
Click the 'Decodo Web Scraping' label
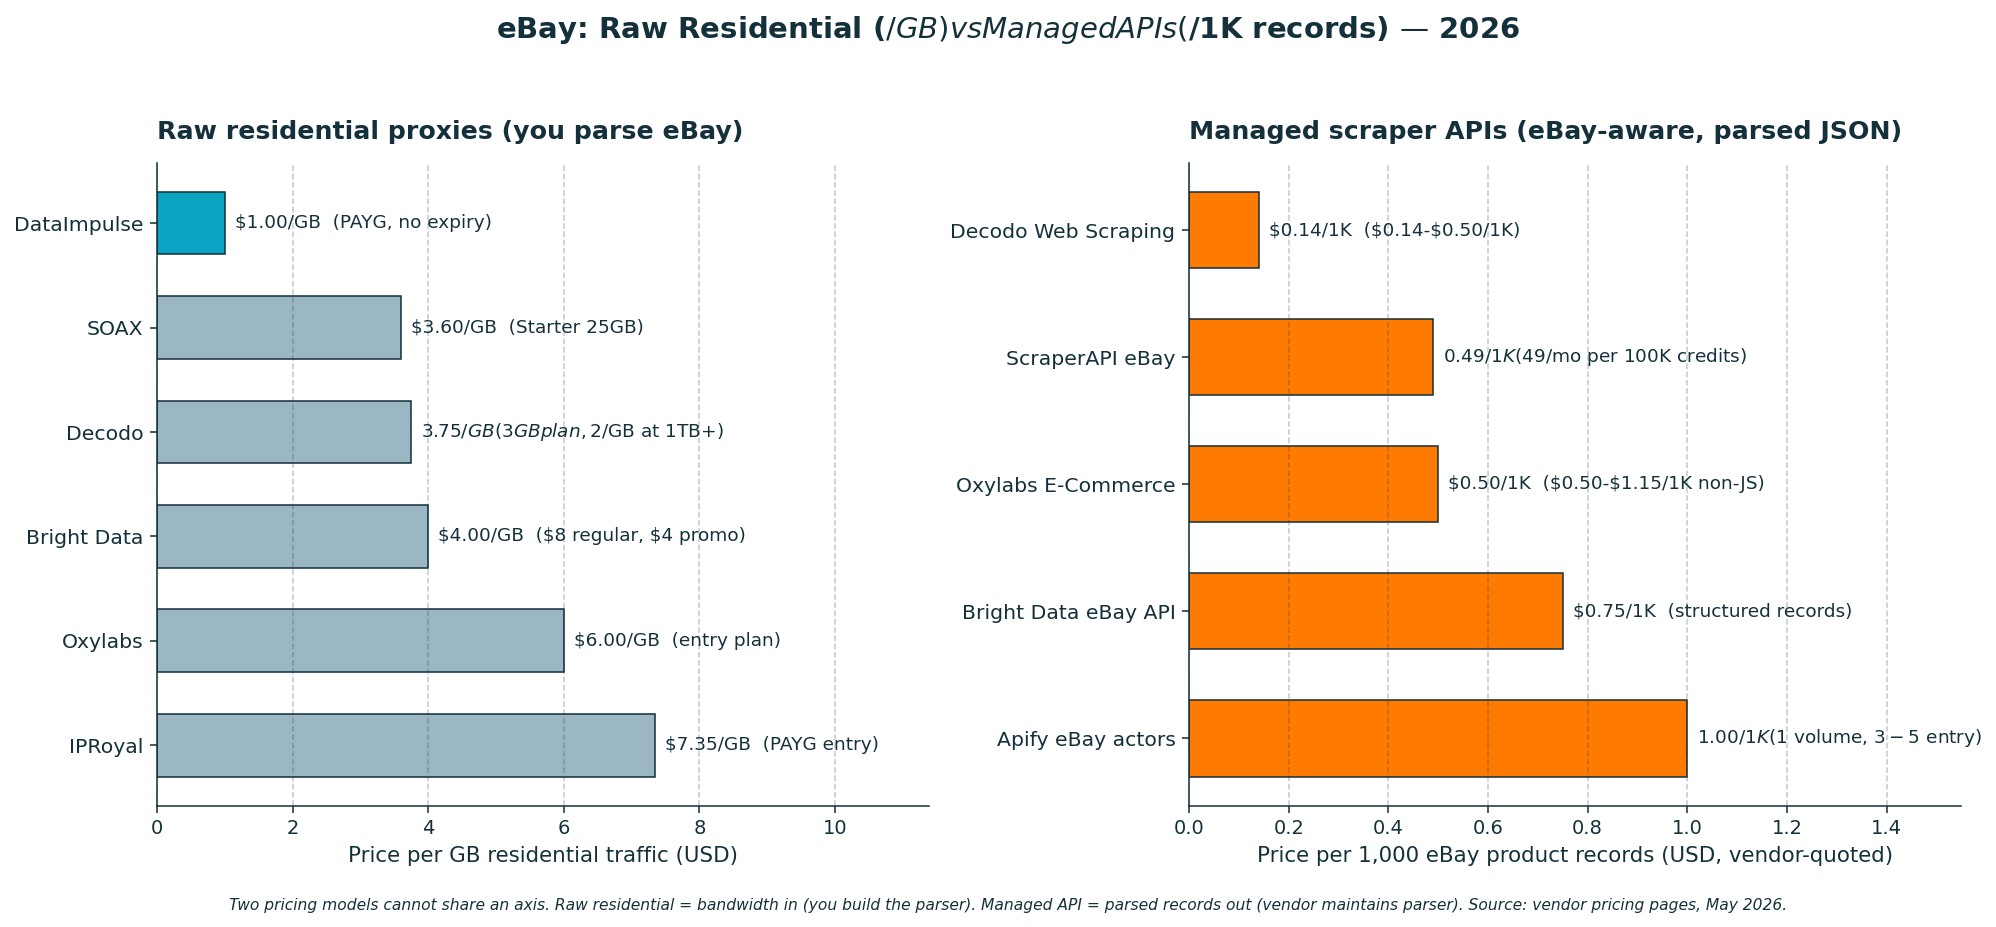pyautogui.click(x=1062, y=232)
